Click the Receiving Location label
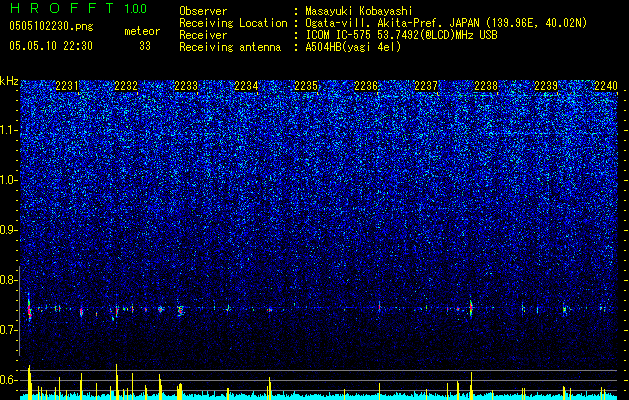The height and width of the screenshot is (400, 629). tap(233, 23)
